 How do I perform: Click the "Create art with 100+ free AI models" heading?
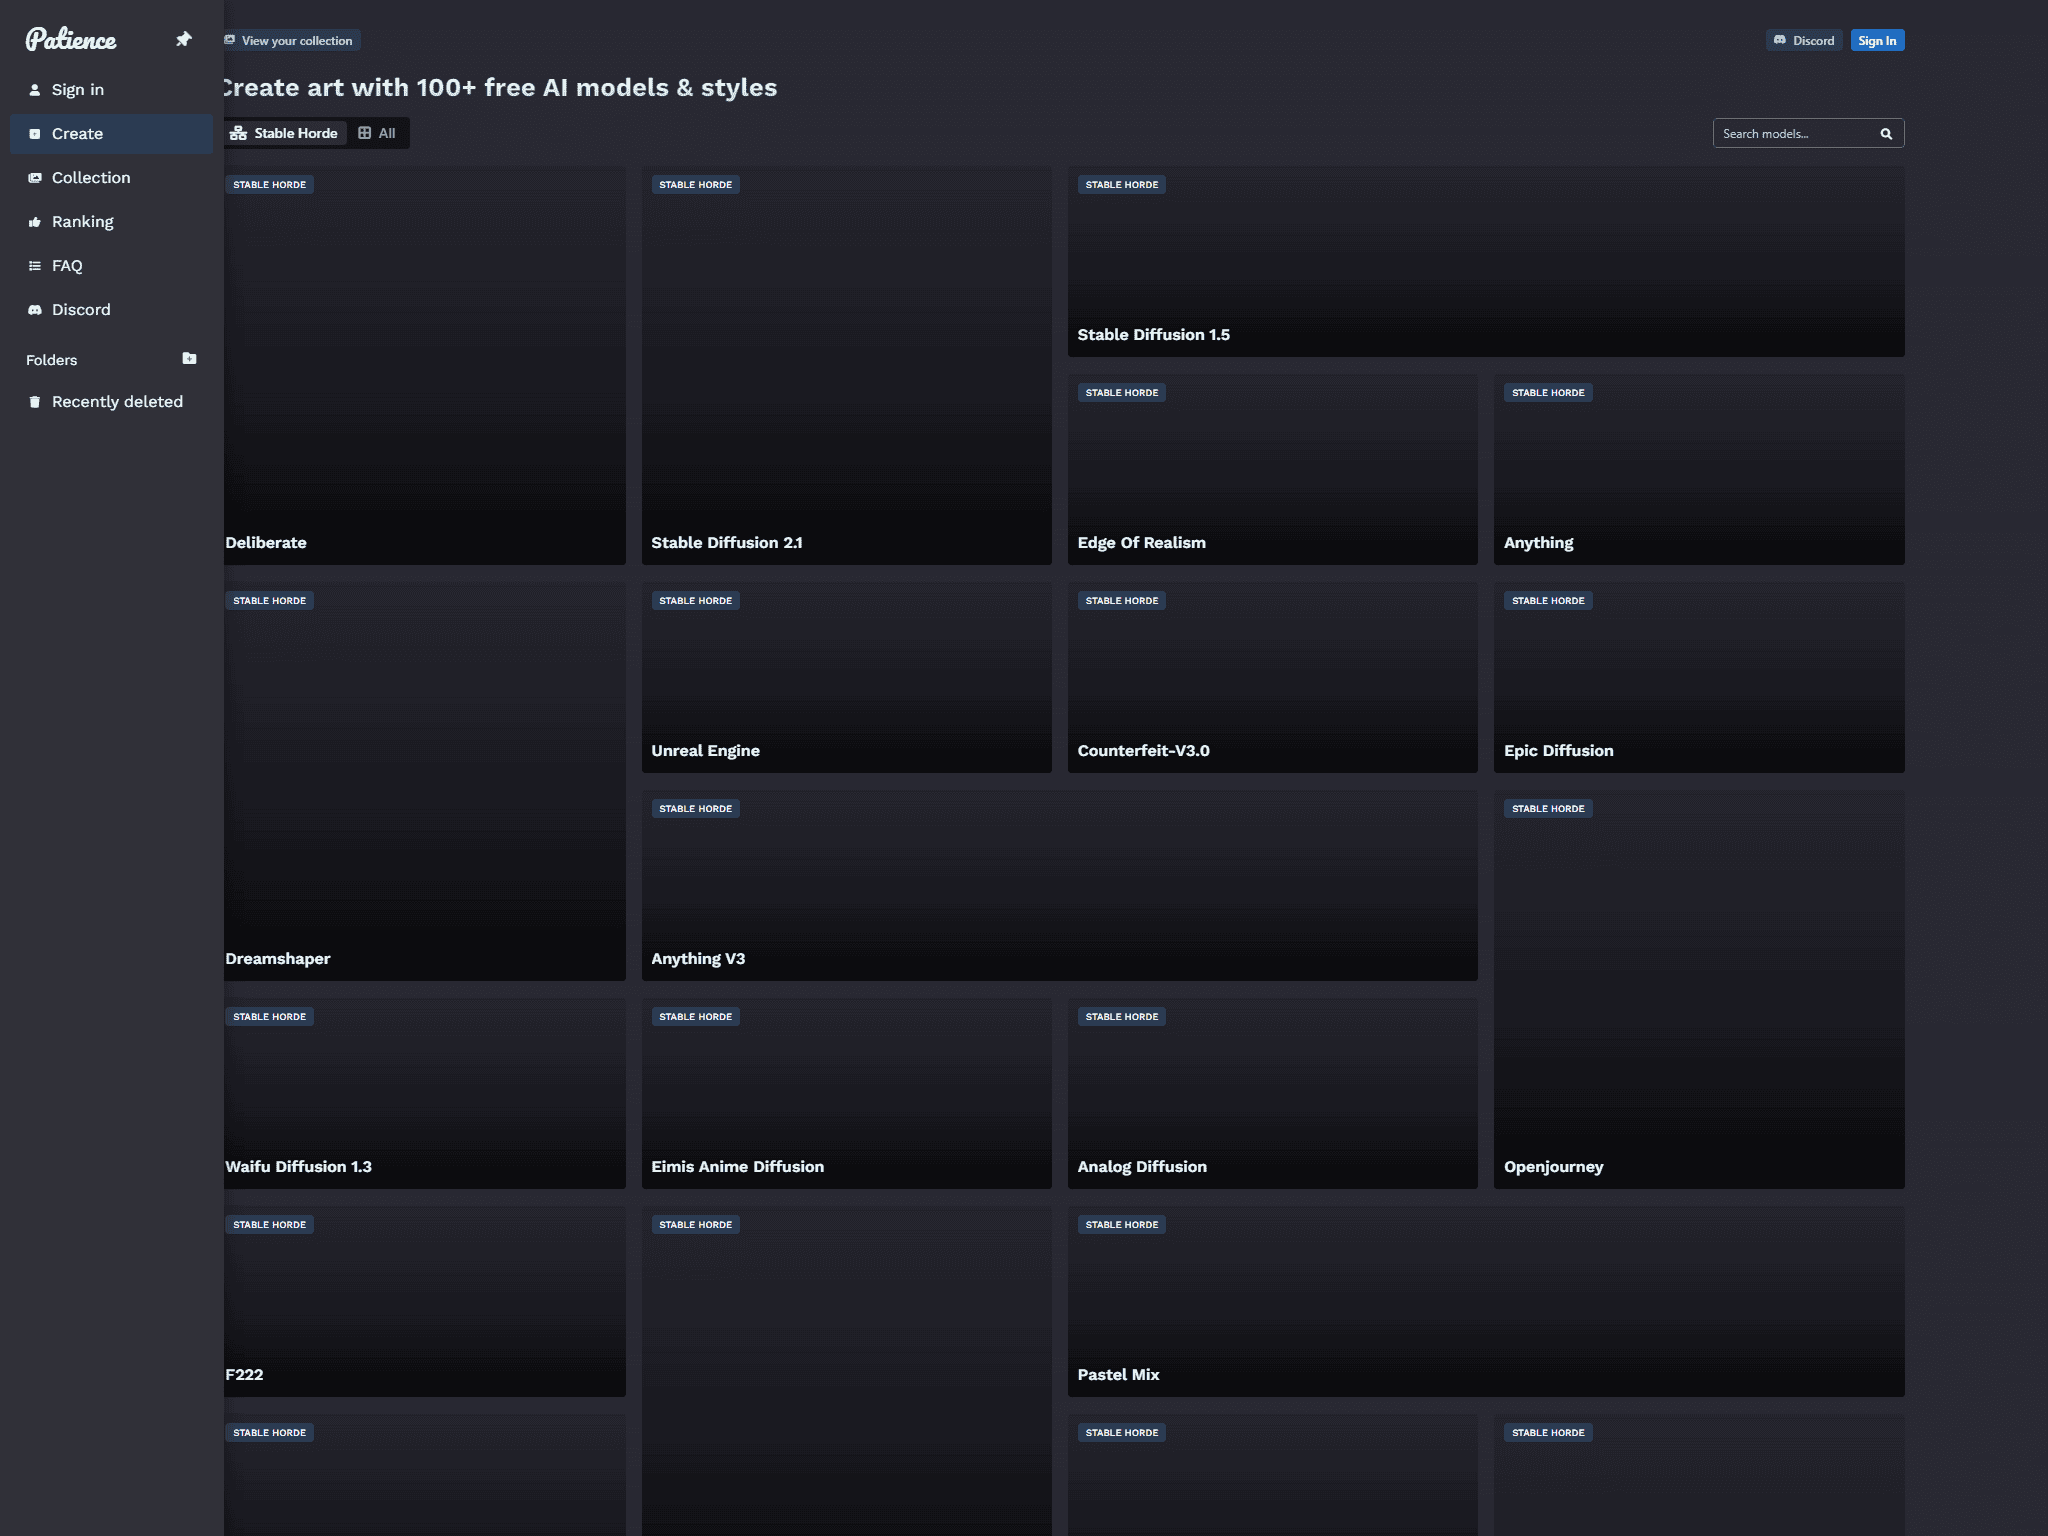point(499,88)
